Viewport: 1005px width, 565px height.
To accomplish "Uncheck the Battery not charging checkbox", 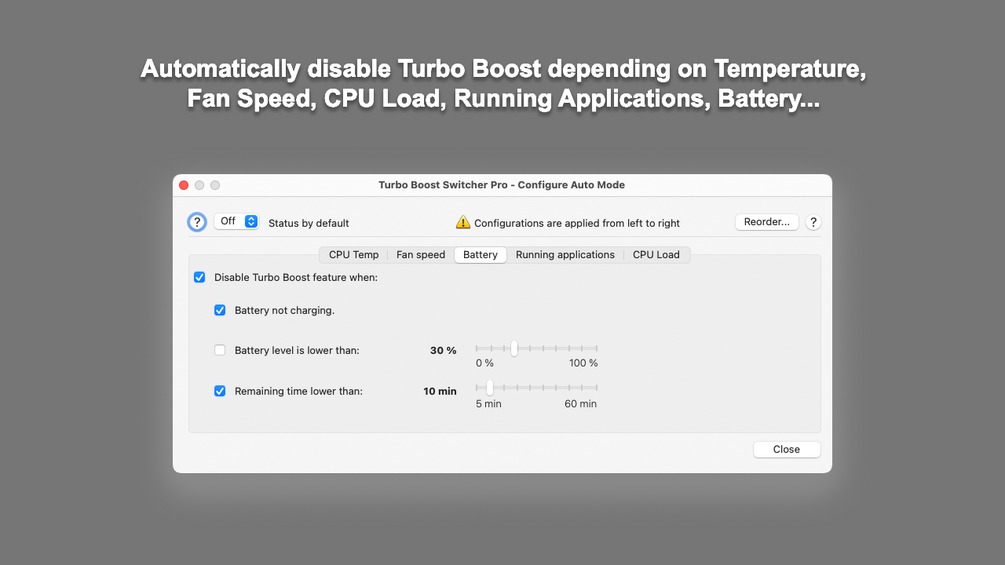I will (220, 310).
